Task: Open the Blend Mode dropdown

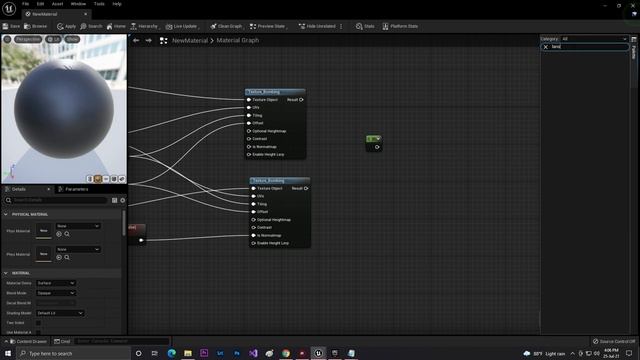Action: [56, 293]
